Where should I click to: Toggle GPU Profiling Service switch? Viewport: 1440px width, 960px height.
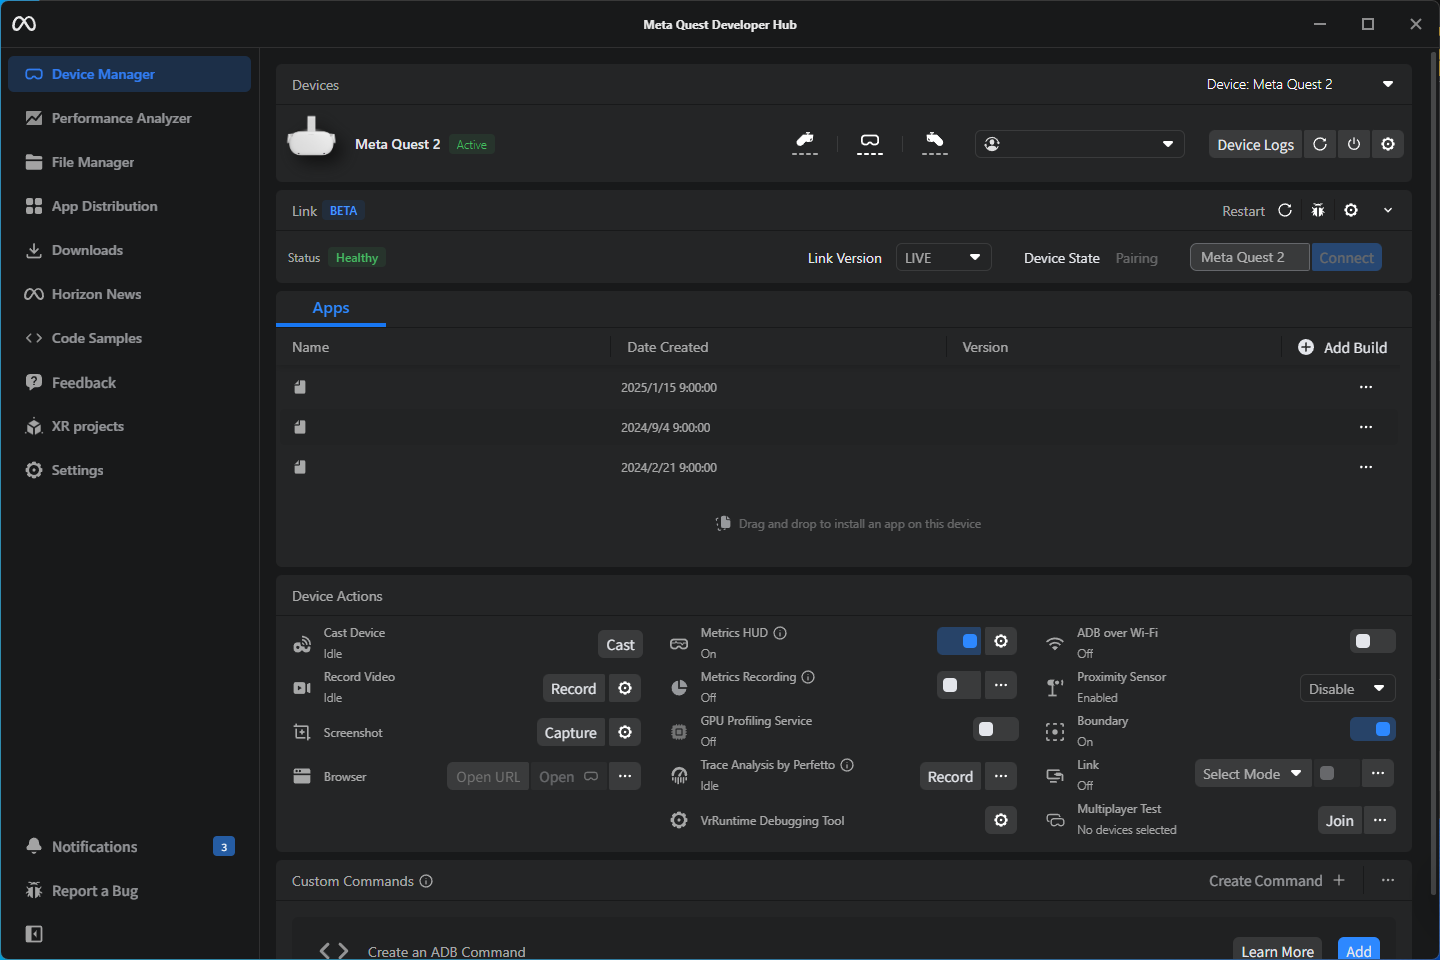(x=995, y=729)
